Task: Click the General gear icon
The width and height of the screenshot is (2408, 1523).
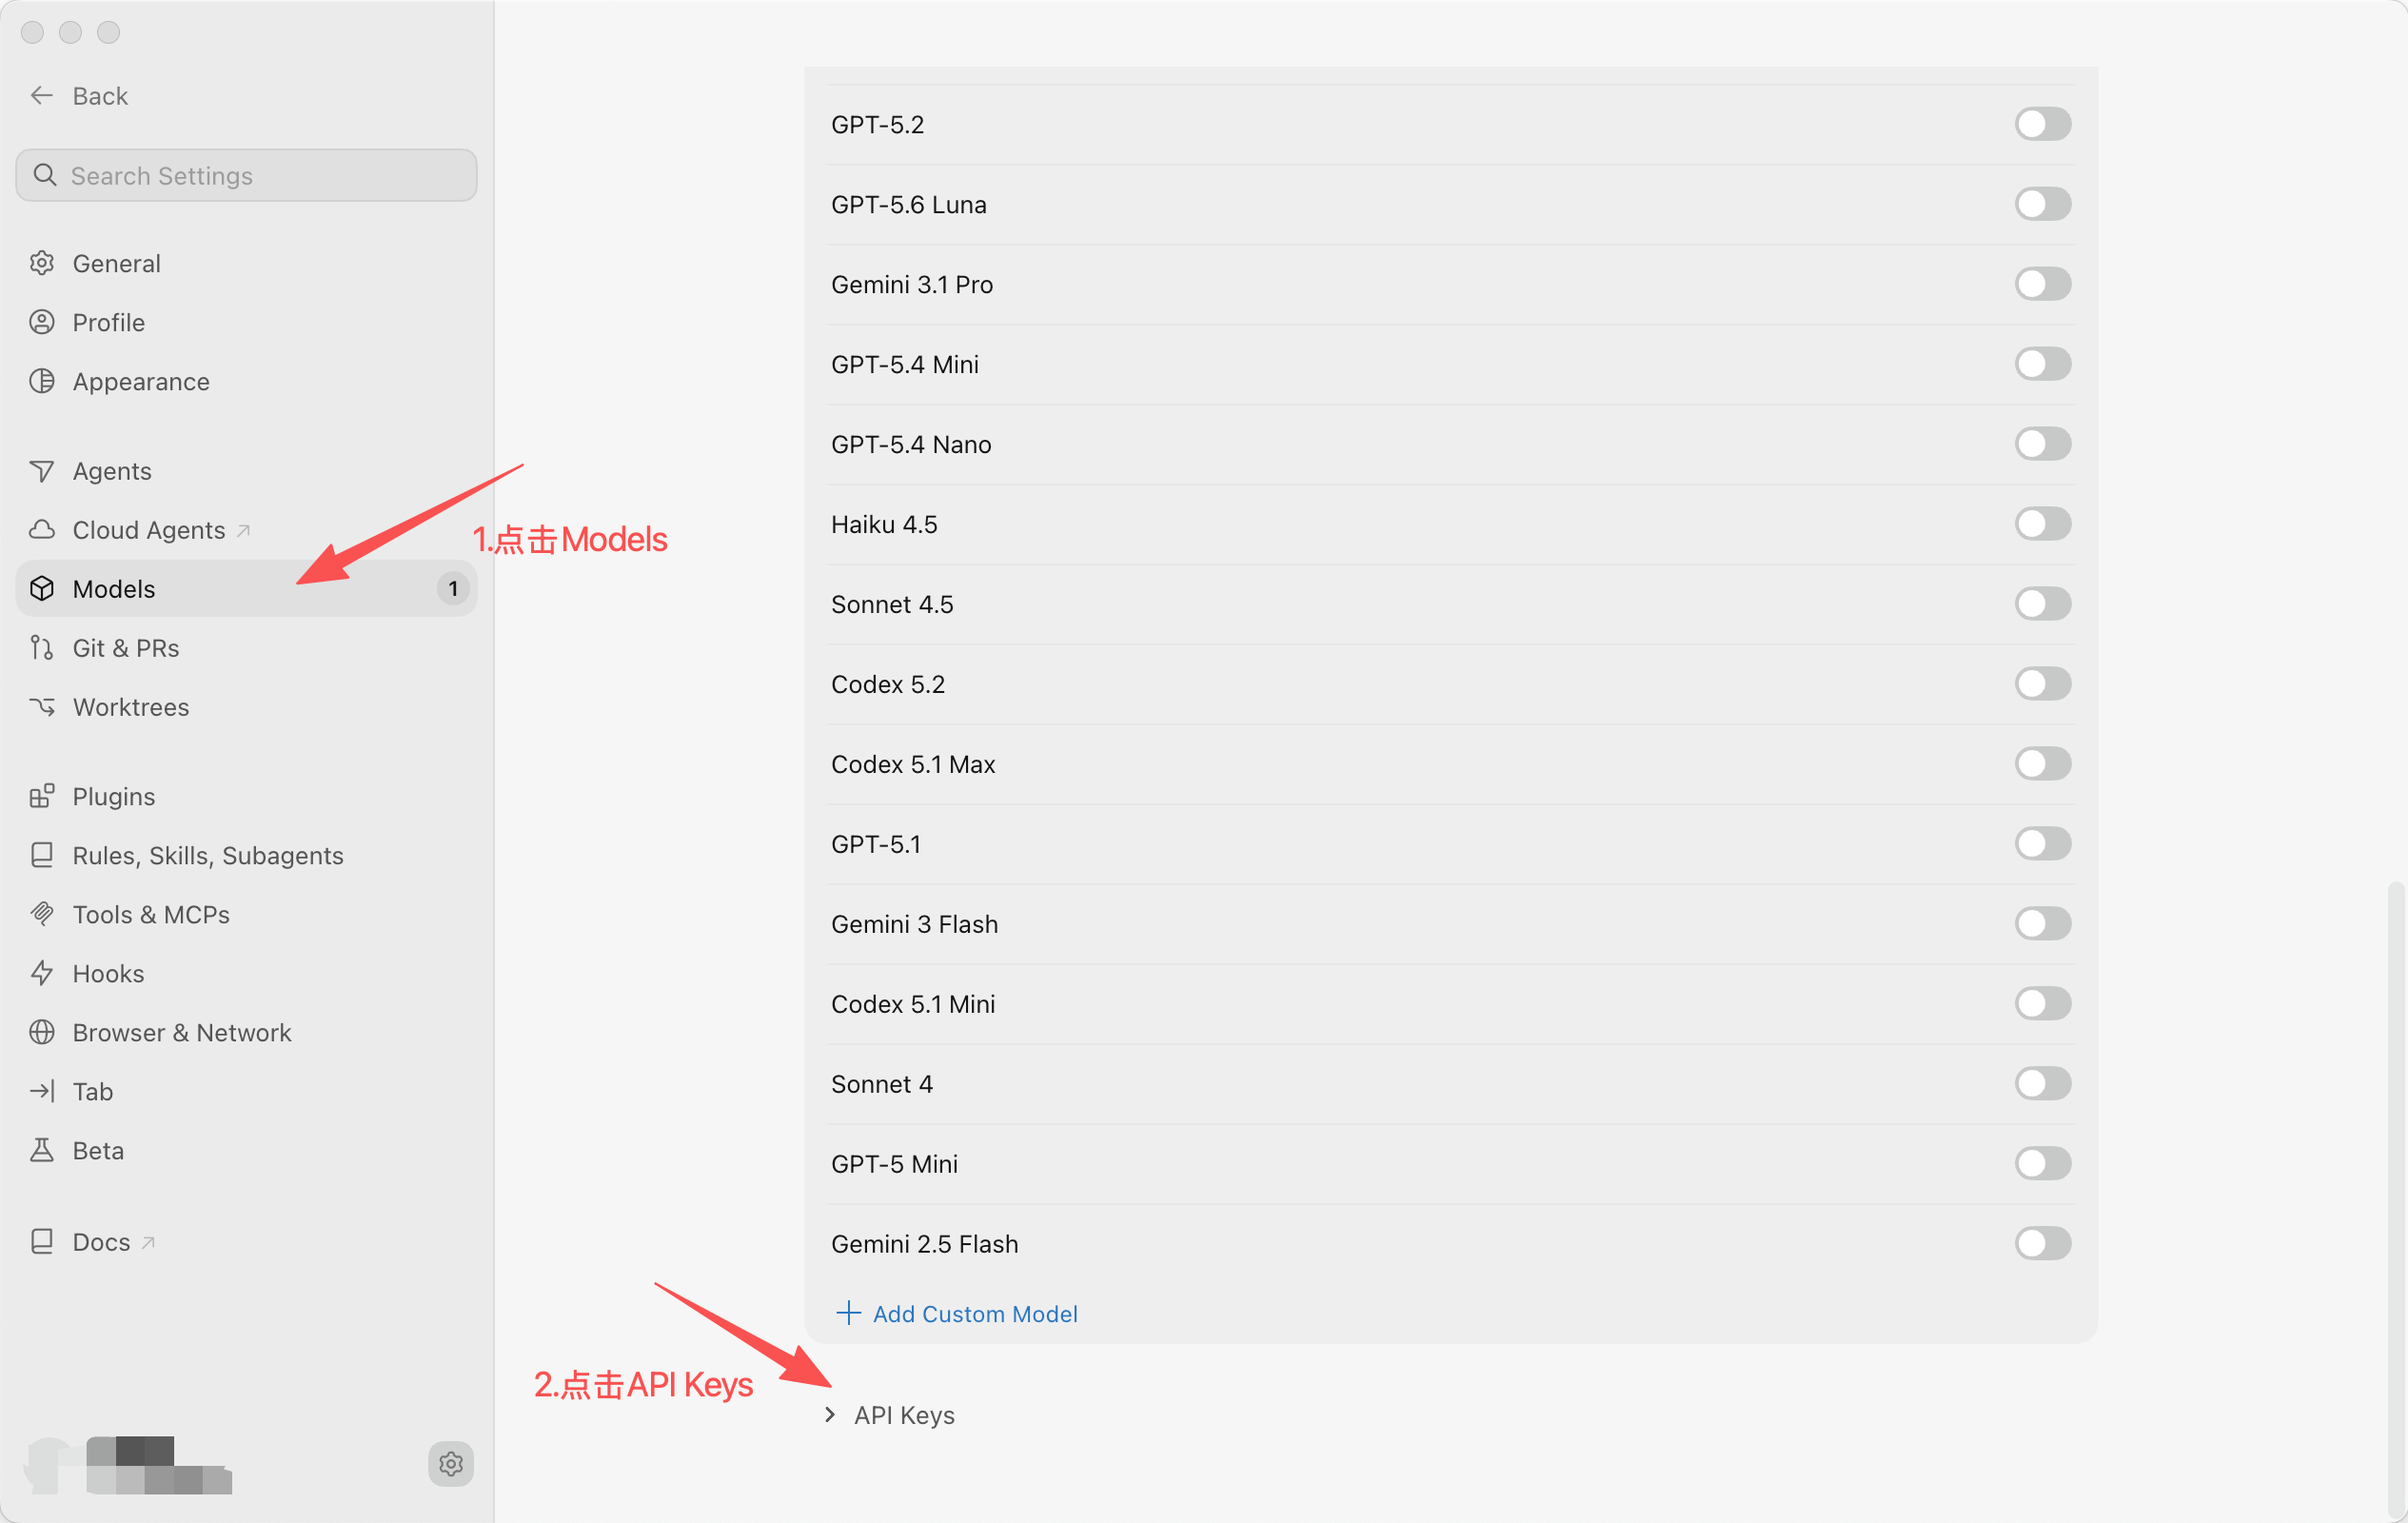Action: coord(42,263)
